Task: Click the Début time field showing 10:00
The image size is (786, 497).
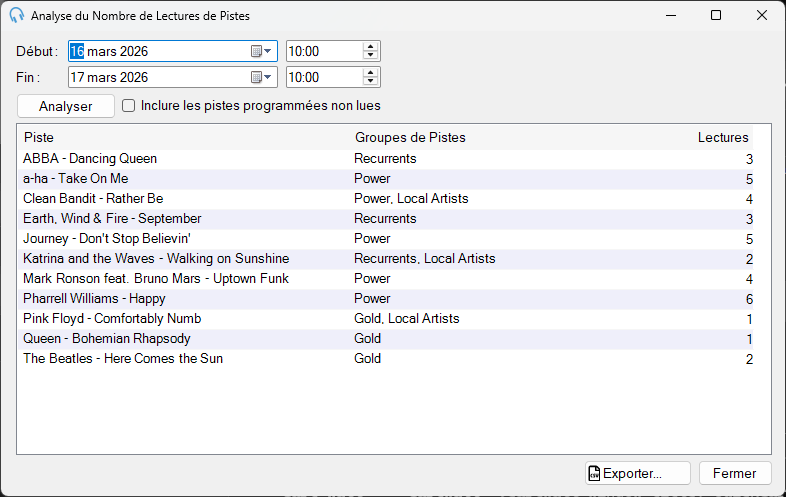Action: pos(324,51)
